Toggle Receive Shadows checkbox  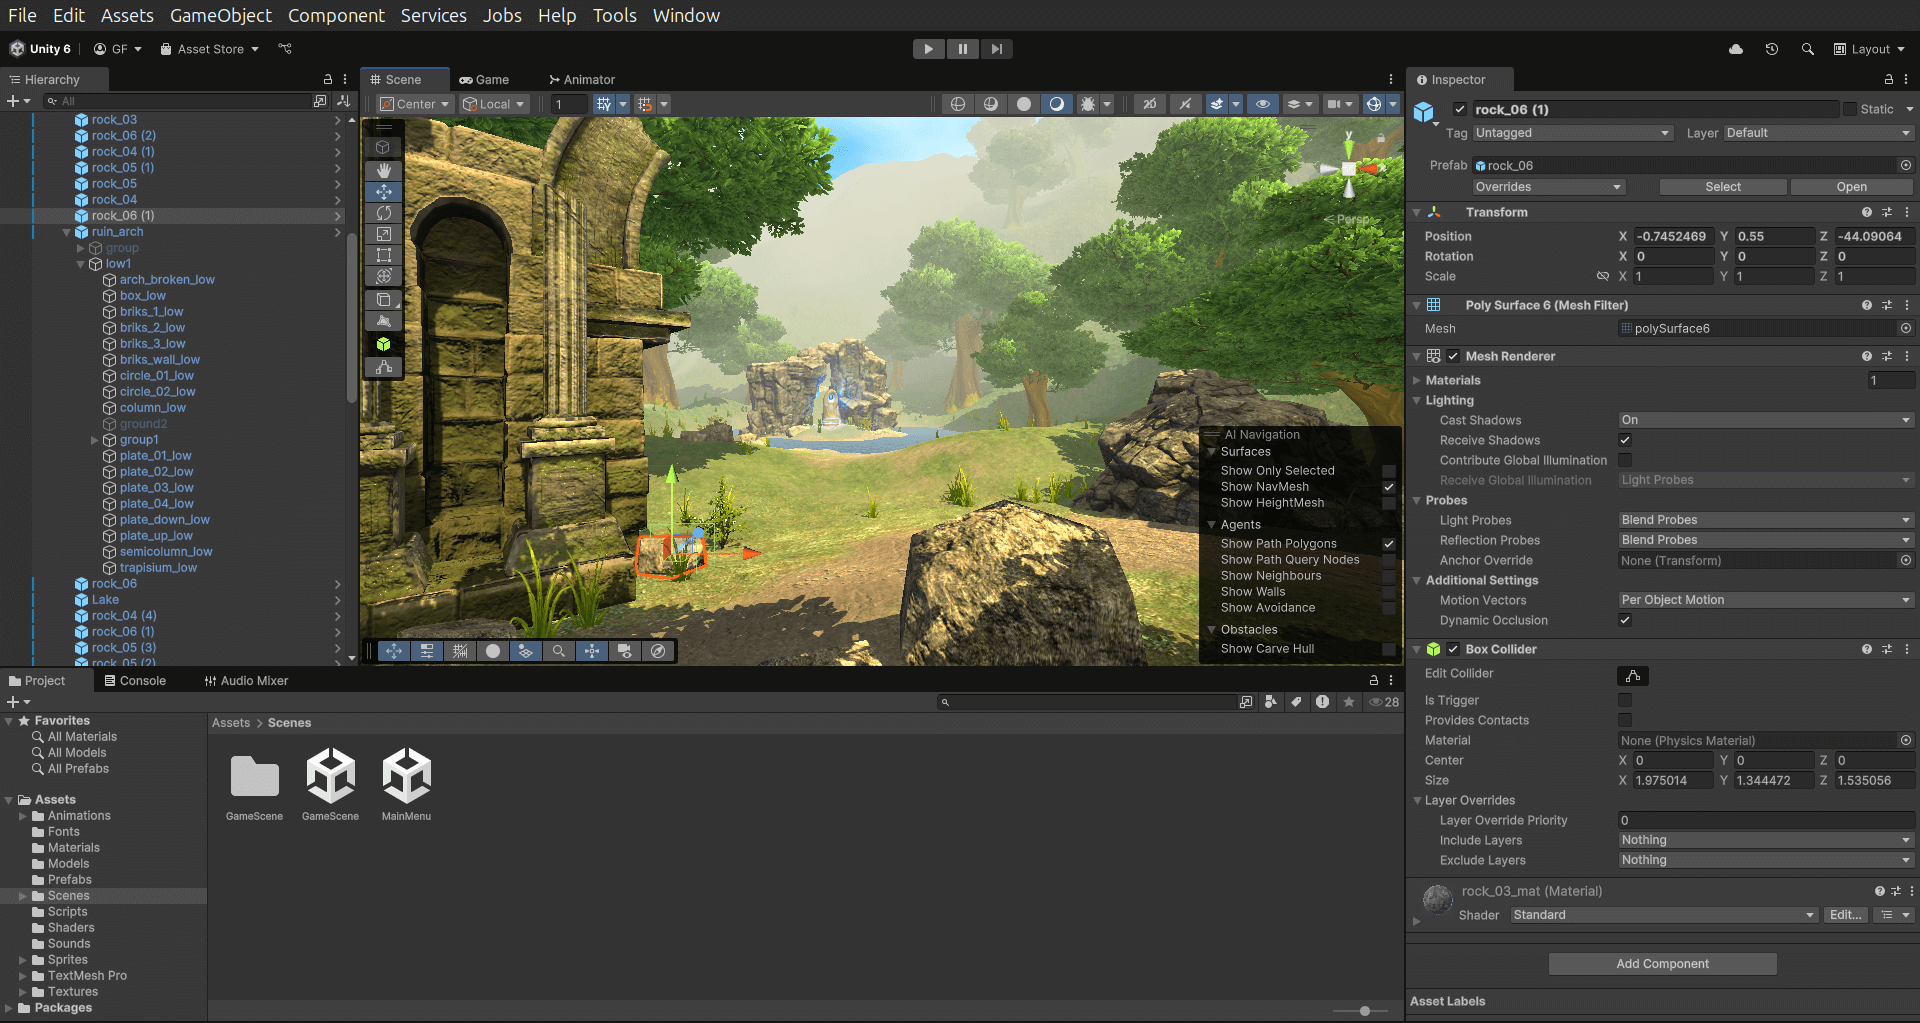click(1625, 440)
